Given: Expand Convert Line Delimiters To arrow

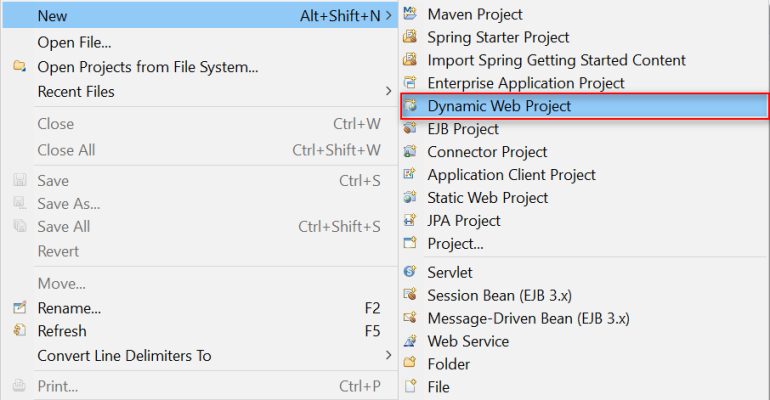Looking at the screenshot, I should tap(388, 355).
